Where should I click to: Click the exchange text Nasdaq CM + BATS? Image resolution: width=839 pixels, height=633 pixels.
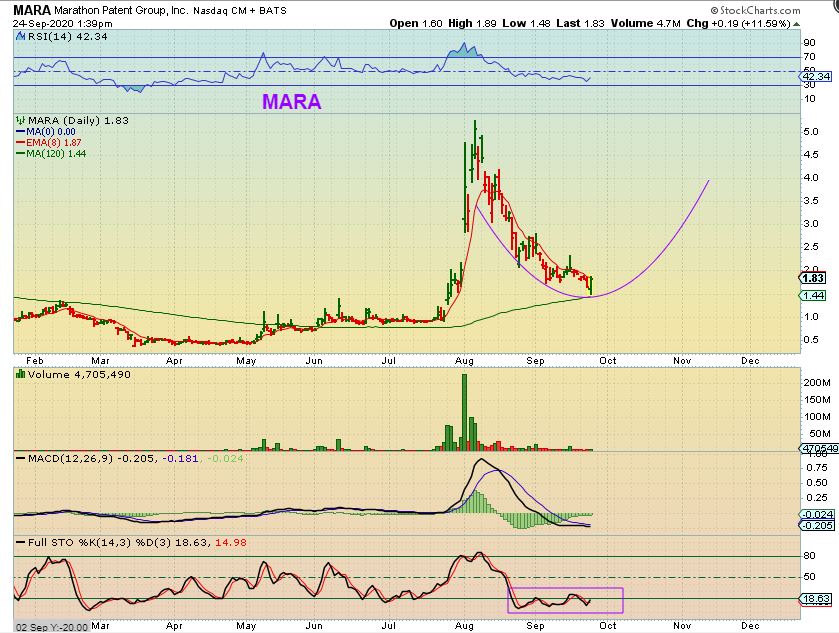click(240, 11)
